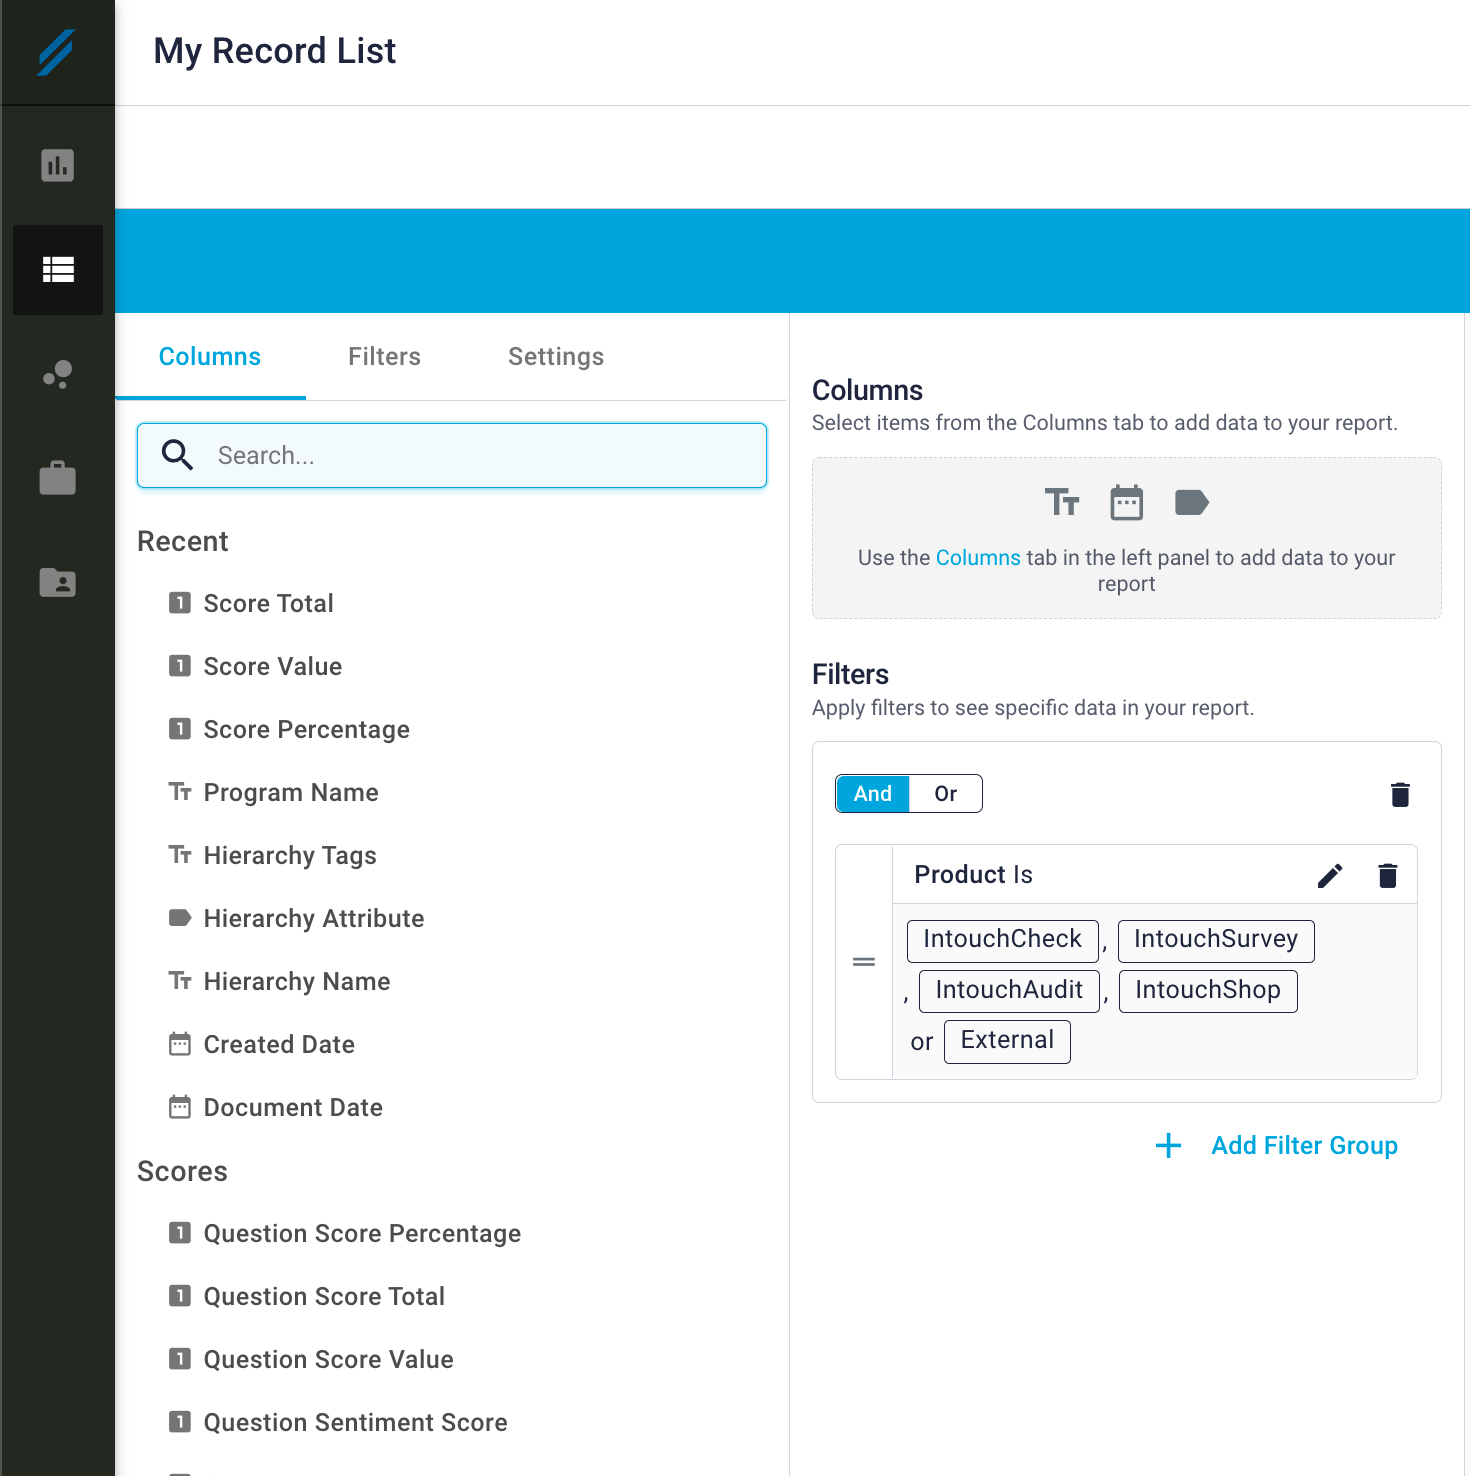
Task: Open the contacts folder sidebar icon
Action: [57, 582]
